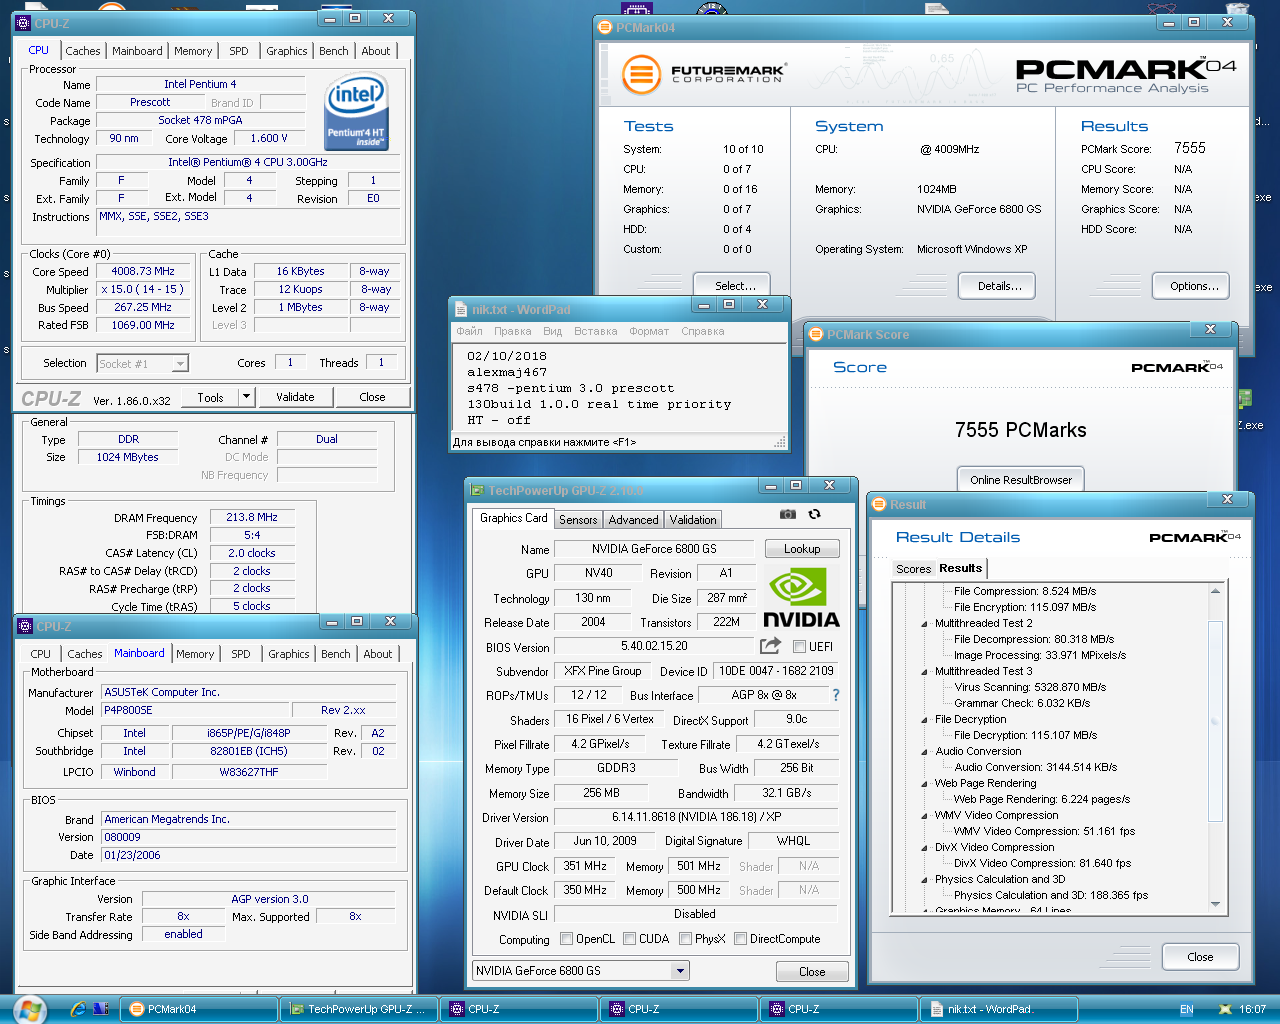The width and height of the screenshot is (1280, 1024).
Task: Click the Details... button in PCMark04
Action: (999, 286)
